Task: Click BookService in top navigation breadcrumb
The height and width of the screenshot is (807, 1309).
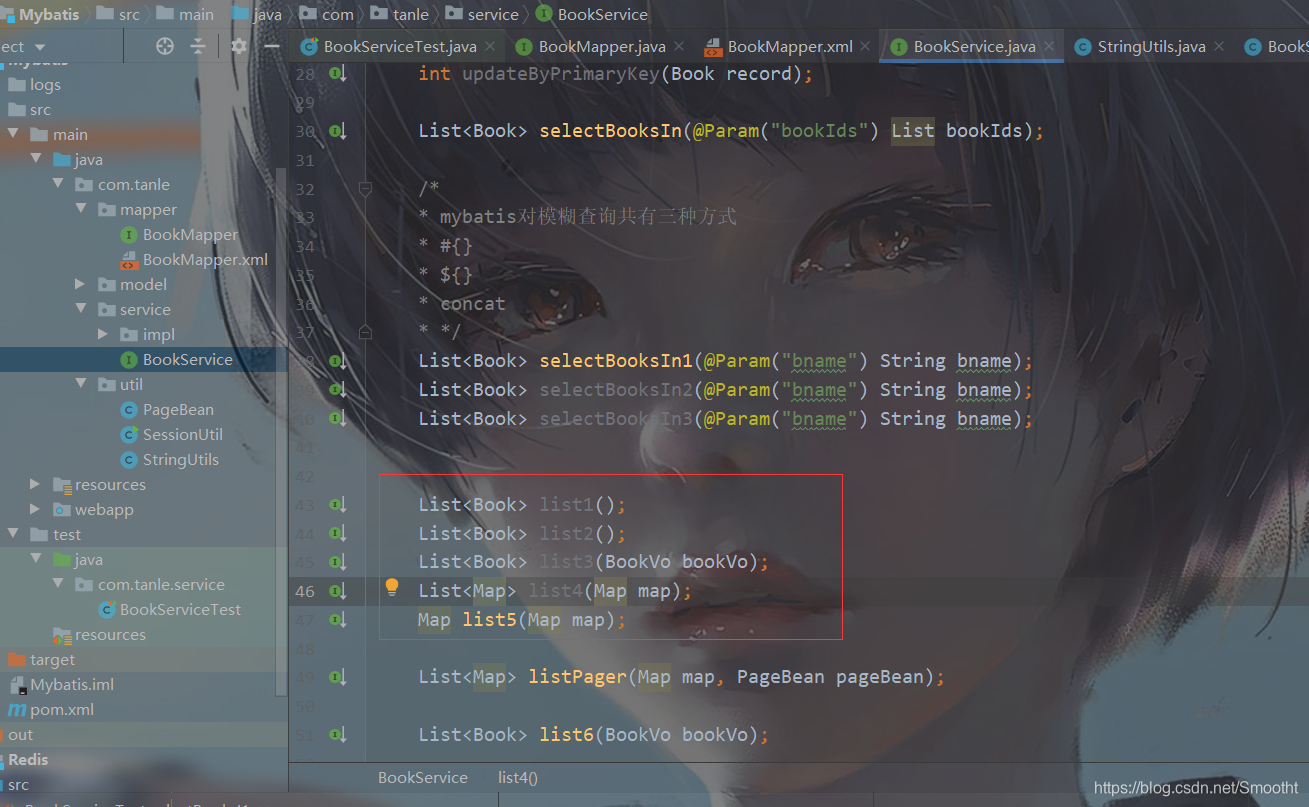Action: [x=603, y=14]
